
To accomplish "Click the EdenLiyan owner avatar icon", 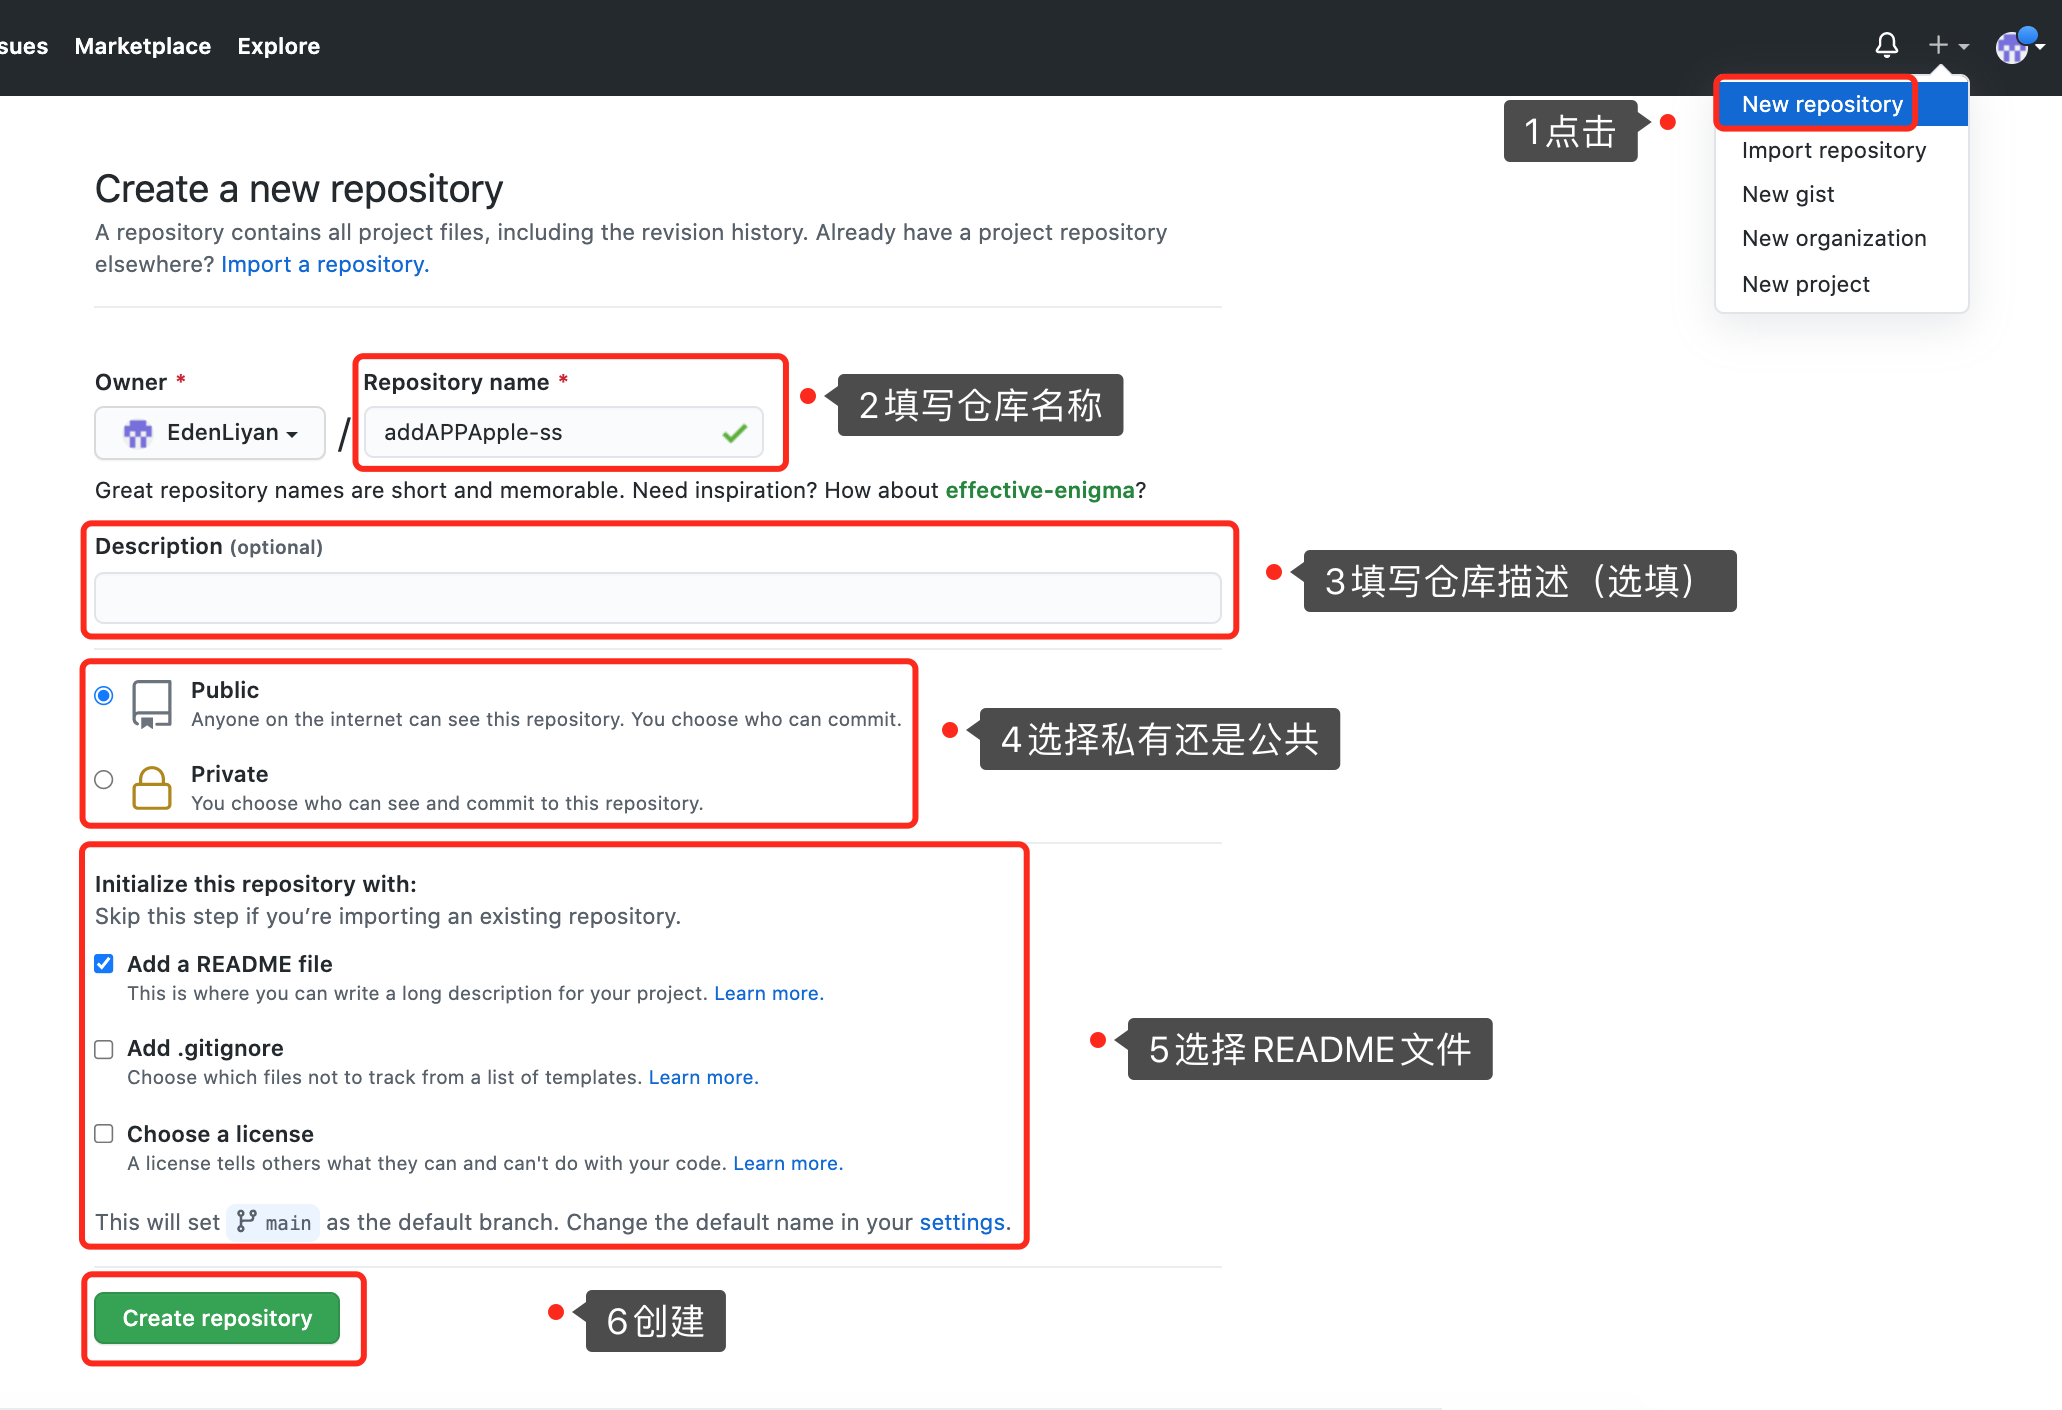I will [138, 433].
